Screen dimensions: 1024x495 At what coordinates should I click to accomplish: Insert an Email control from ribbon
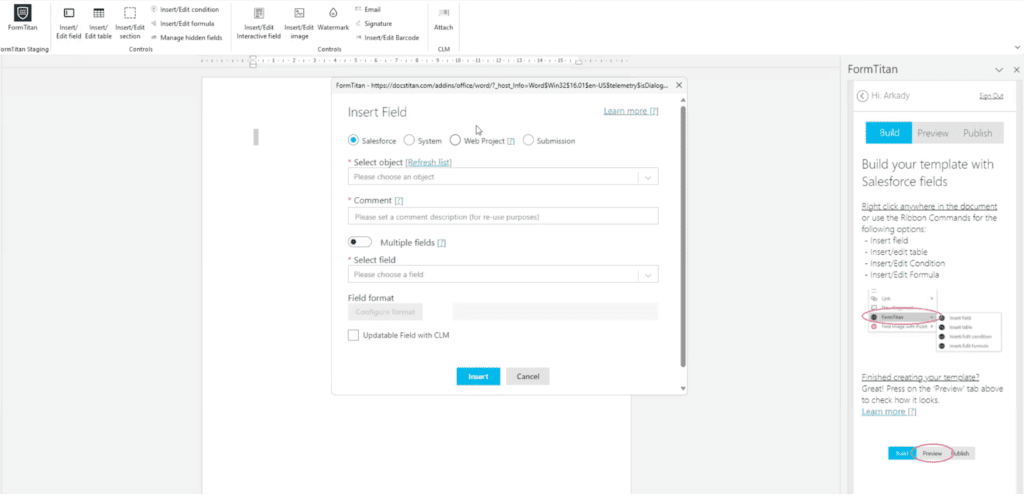[368, 9]
